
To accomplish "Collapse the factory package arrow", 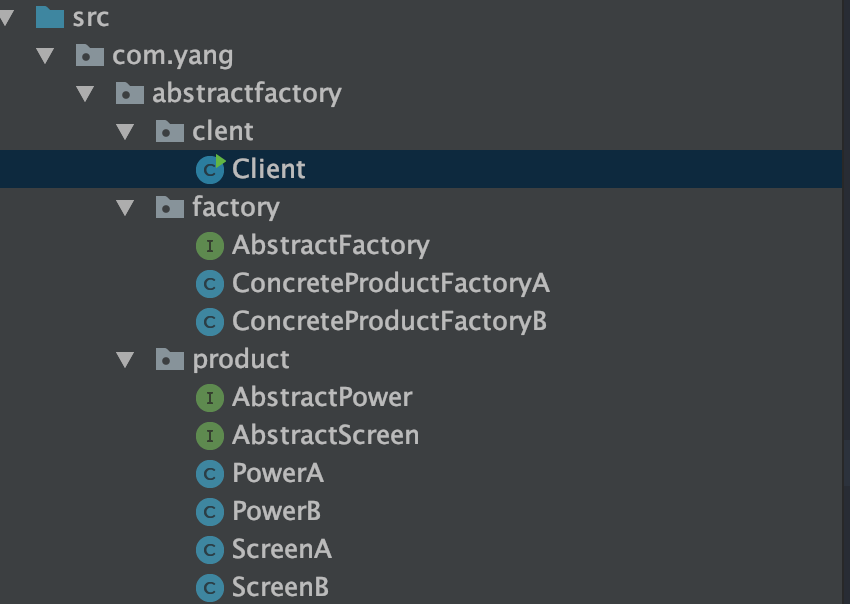I will coord(125,207).
